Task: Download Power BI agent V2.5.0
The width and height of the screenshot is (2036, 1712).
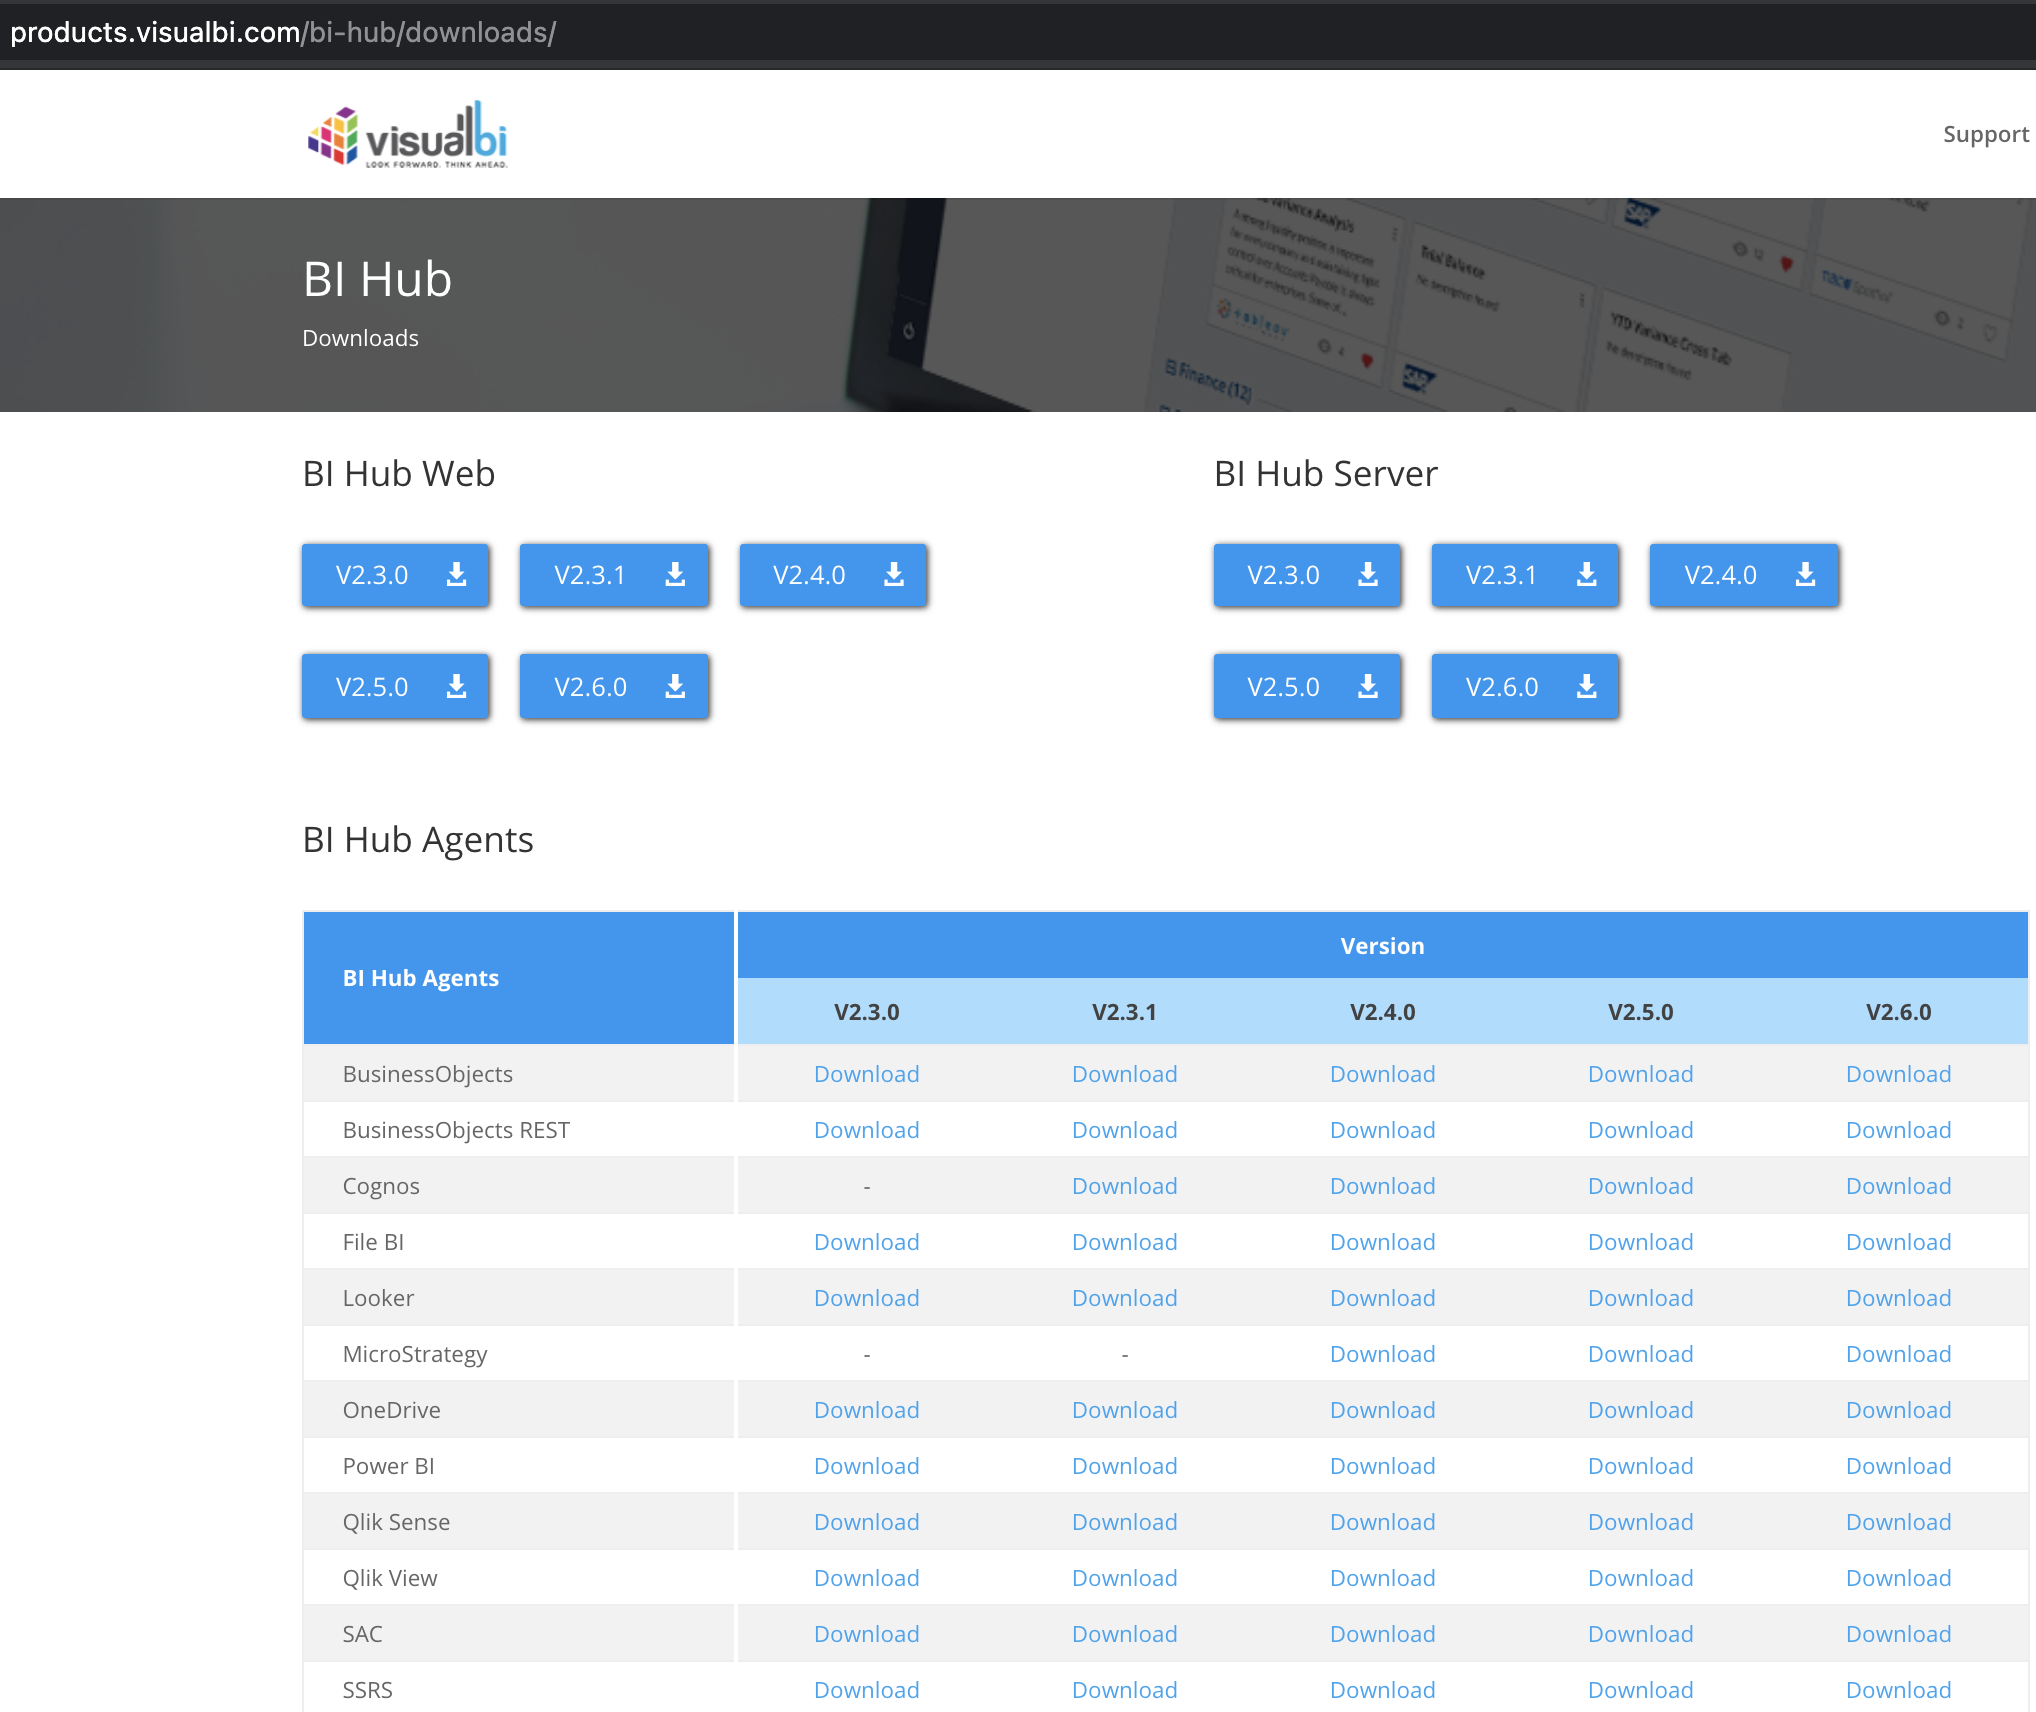Action: coord(1640,1466)
